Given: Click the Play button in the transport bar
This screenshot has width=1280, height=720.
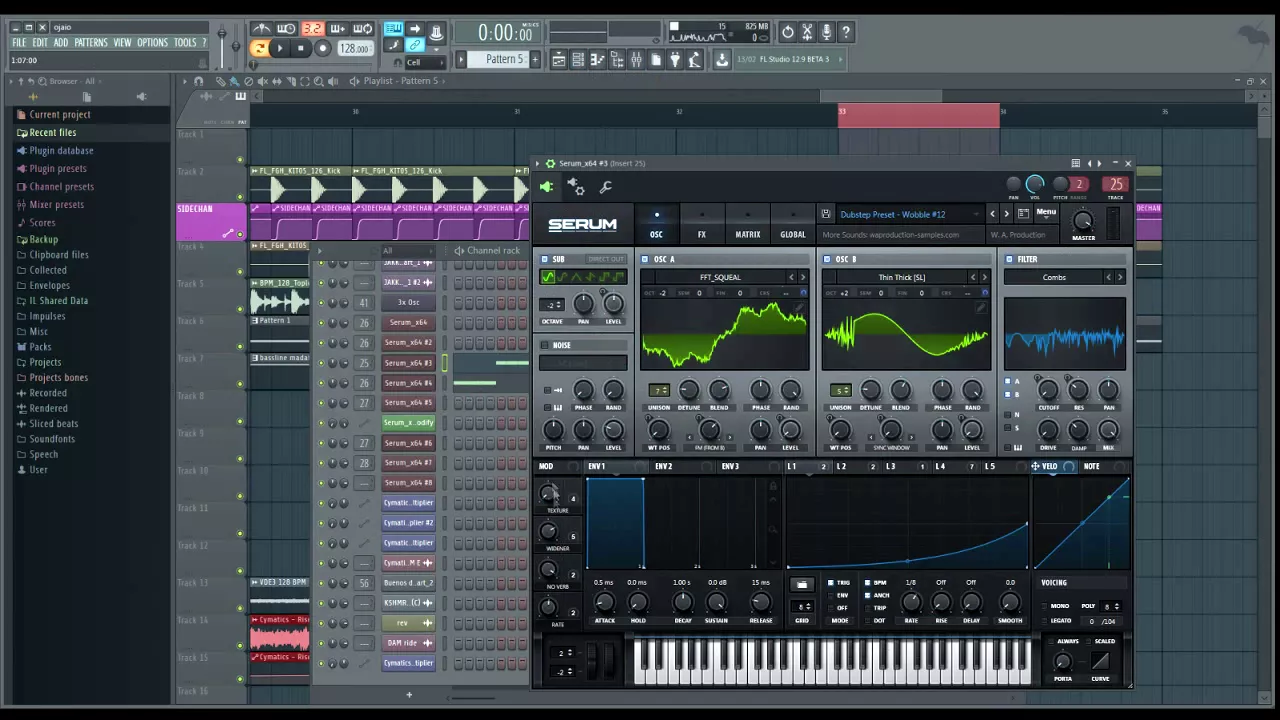Looking at the screenshot, I should 280,48.
